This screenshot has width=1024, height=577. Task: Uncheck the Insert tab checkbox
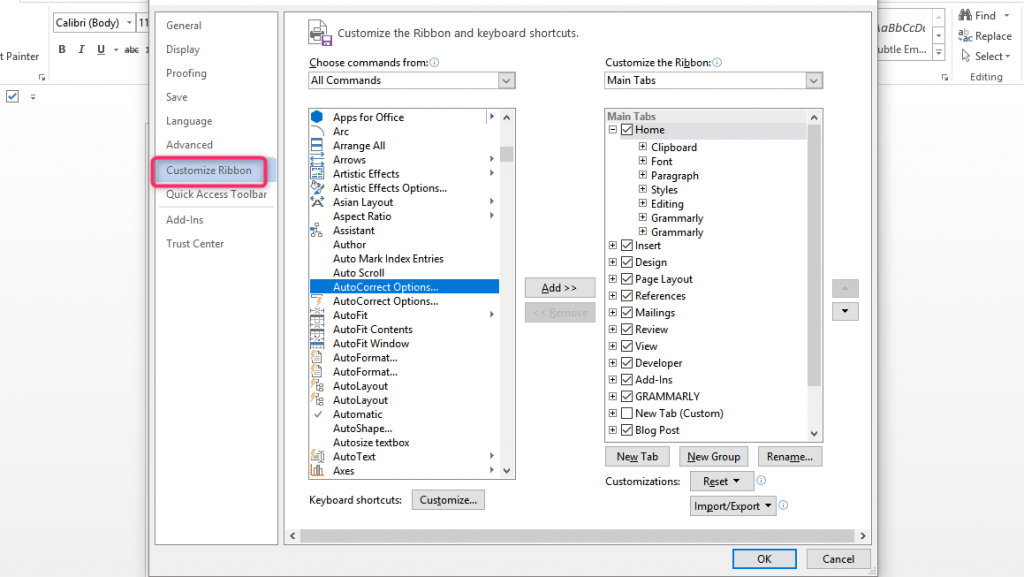click(x=627, y=245)
